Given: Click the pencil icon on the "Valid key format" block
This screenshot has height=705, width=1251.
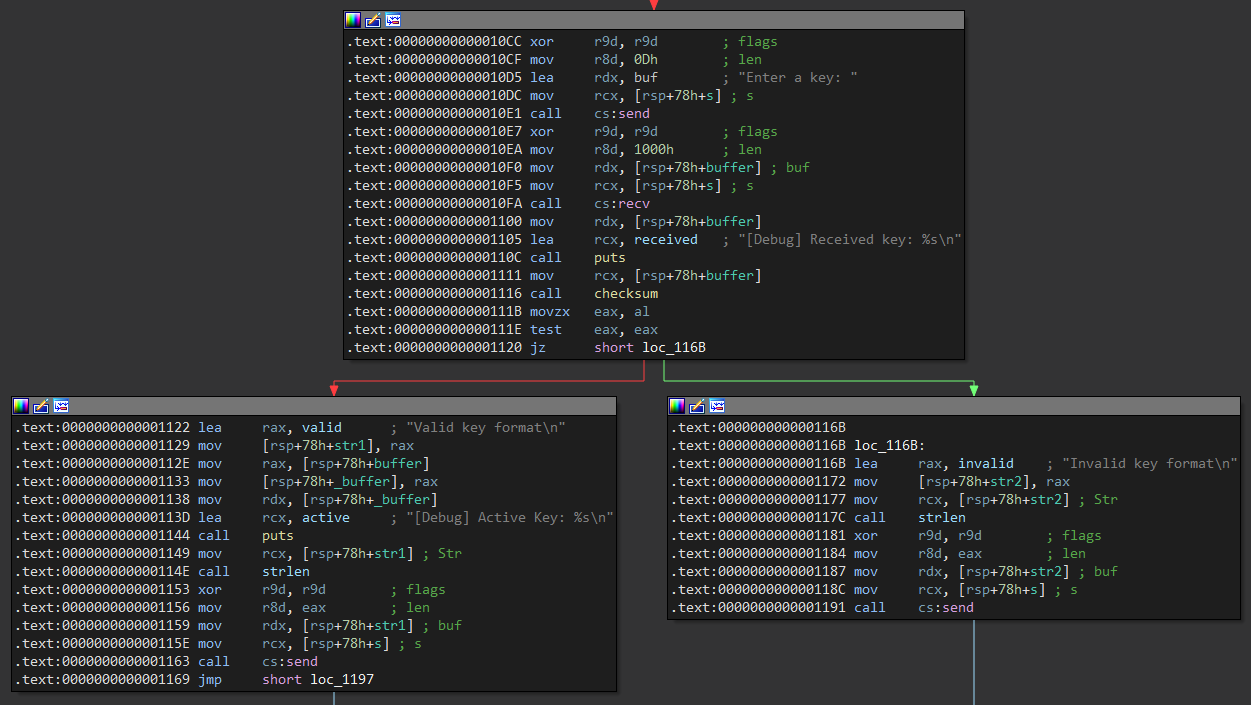Looking at the screenshot, I should 41,406.
